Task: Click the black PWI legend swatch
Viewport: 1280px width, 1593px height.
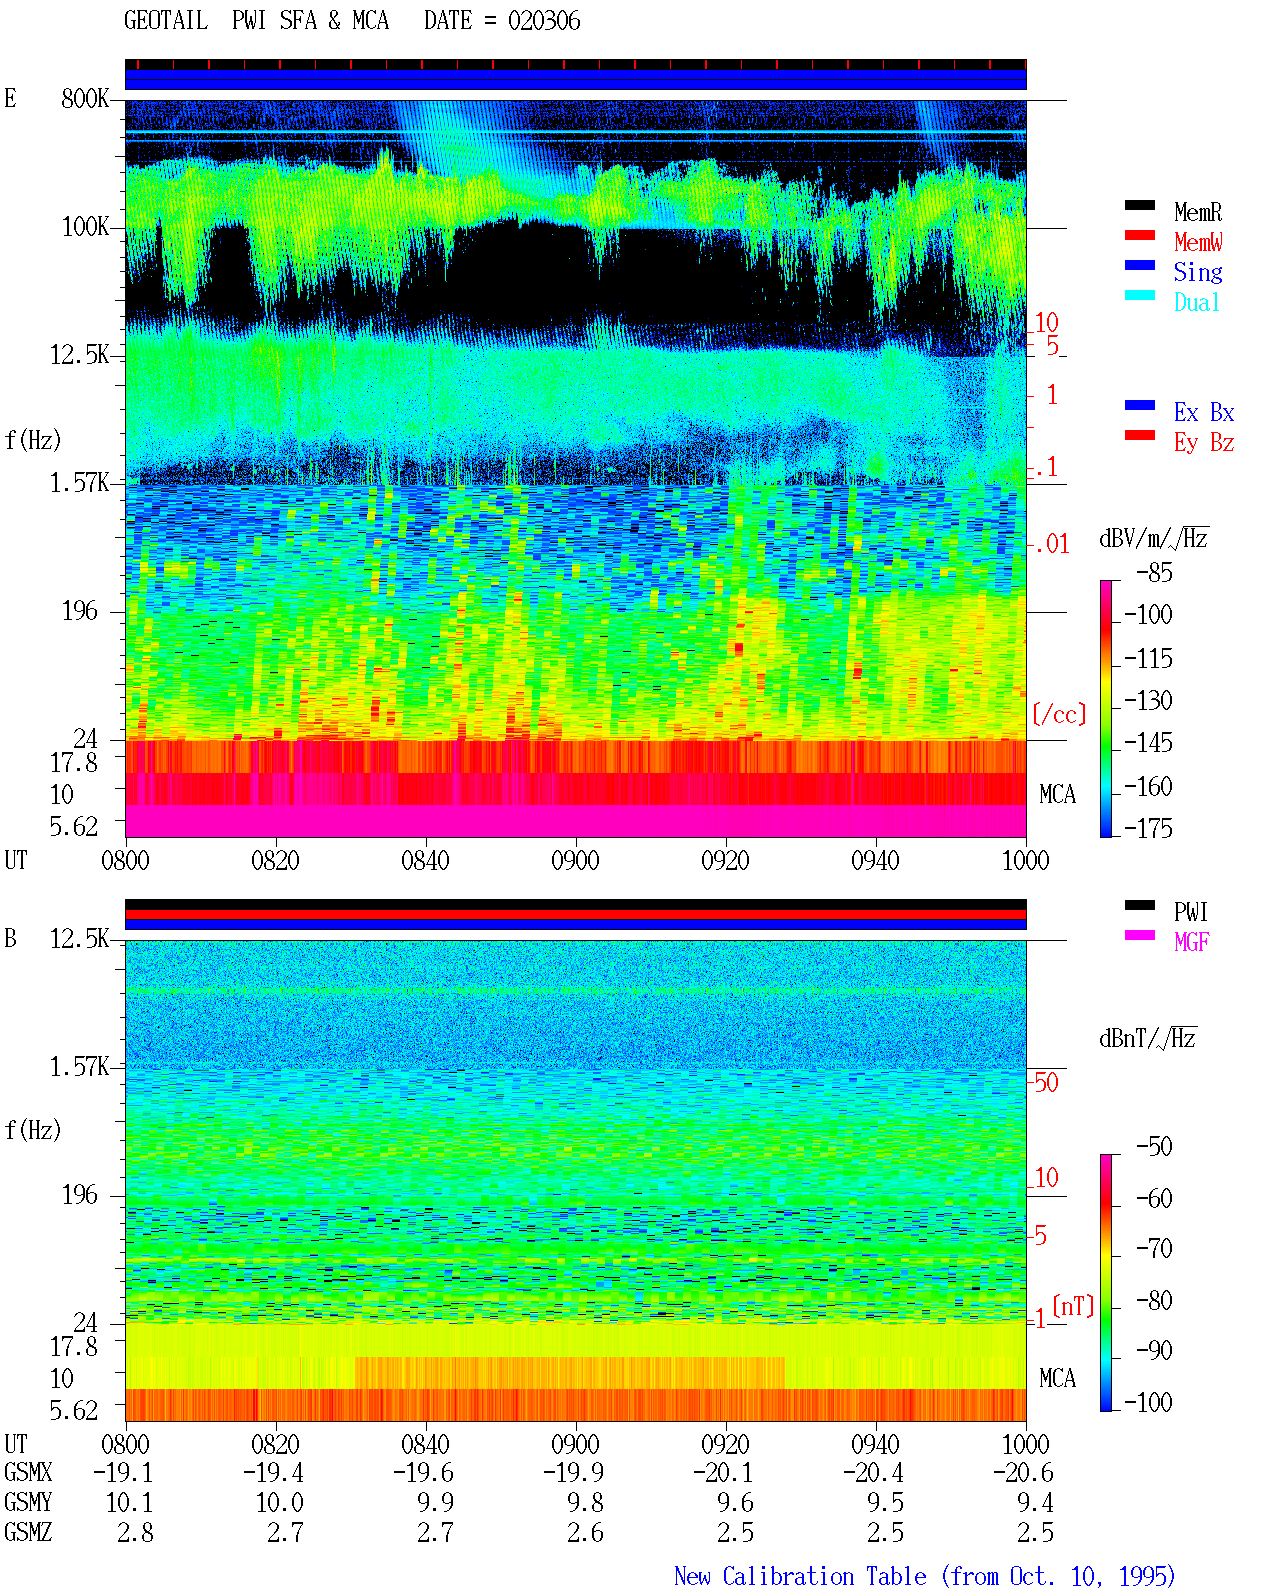Action: (1140, 906)
